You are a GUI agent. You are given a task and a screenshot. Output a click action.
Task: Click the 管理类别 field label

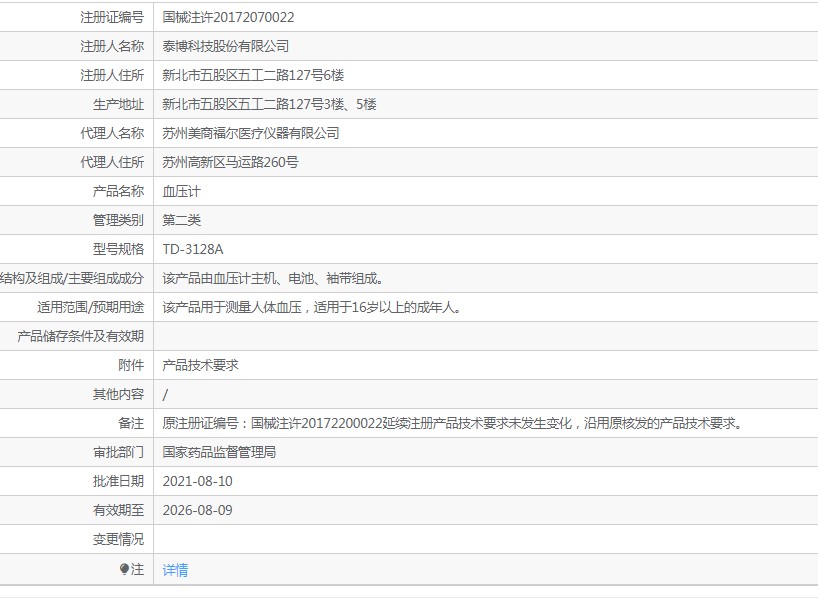(x=118, y=220)
